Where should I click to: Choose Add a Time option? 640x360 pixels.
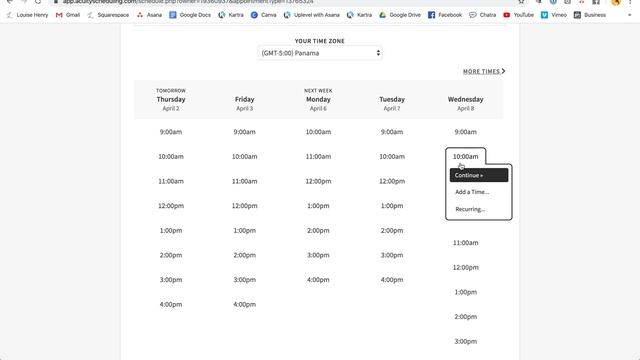(x=472, y=192)
